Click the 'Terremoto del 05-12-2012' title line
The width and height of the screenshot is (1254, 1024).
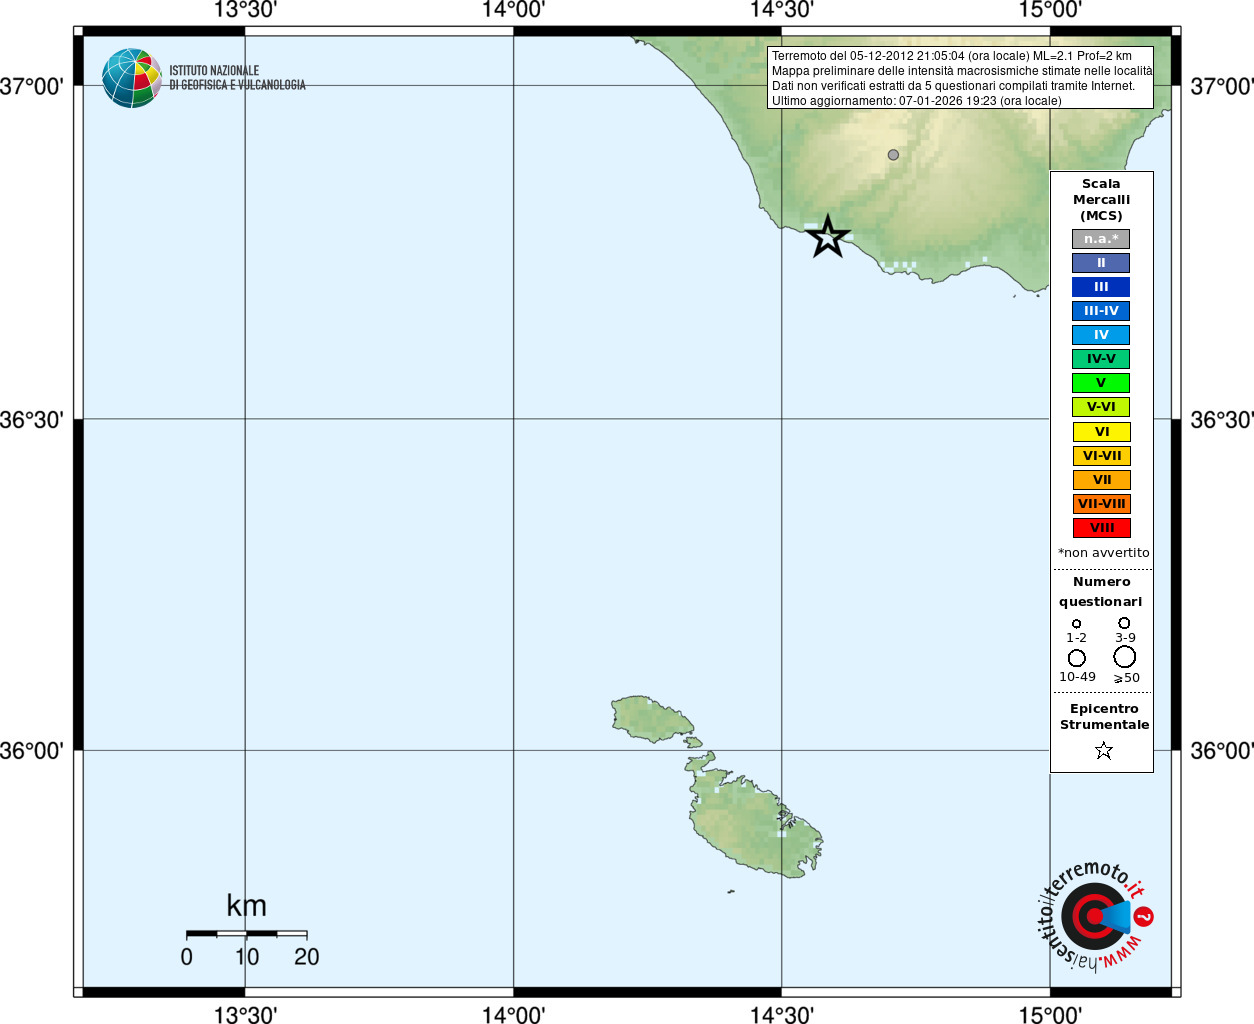tap(951, 56)
